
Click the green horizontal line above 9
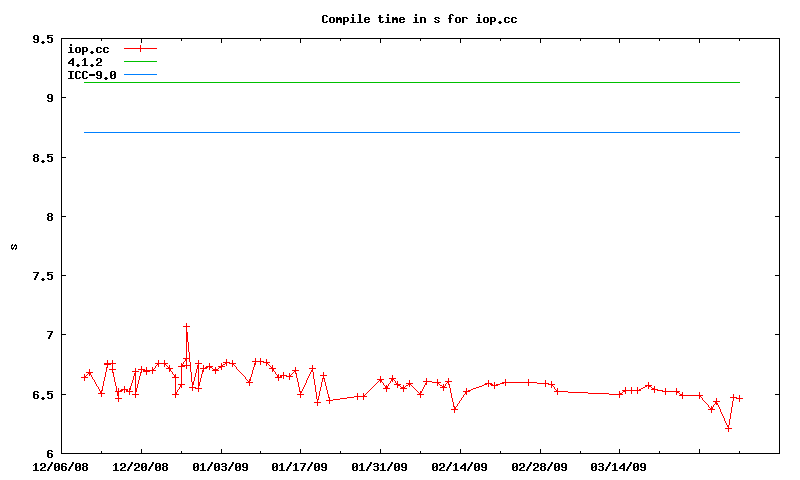pos(410,82)
